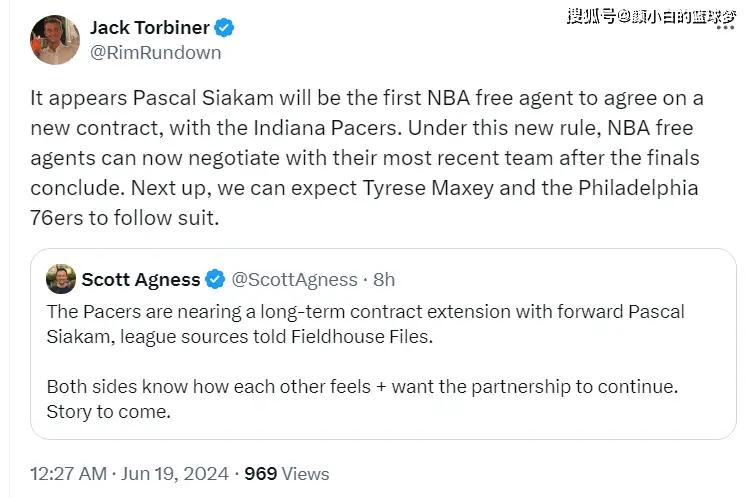
Task: Open the 969 Views count
Action: click(x=286, y=473)
